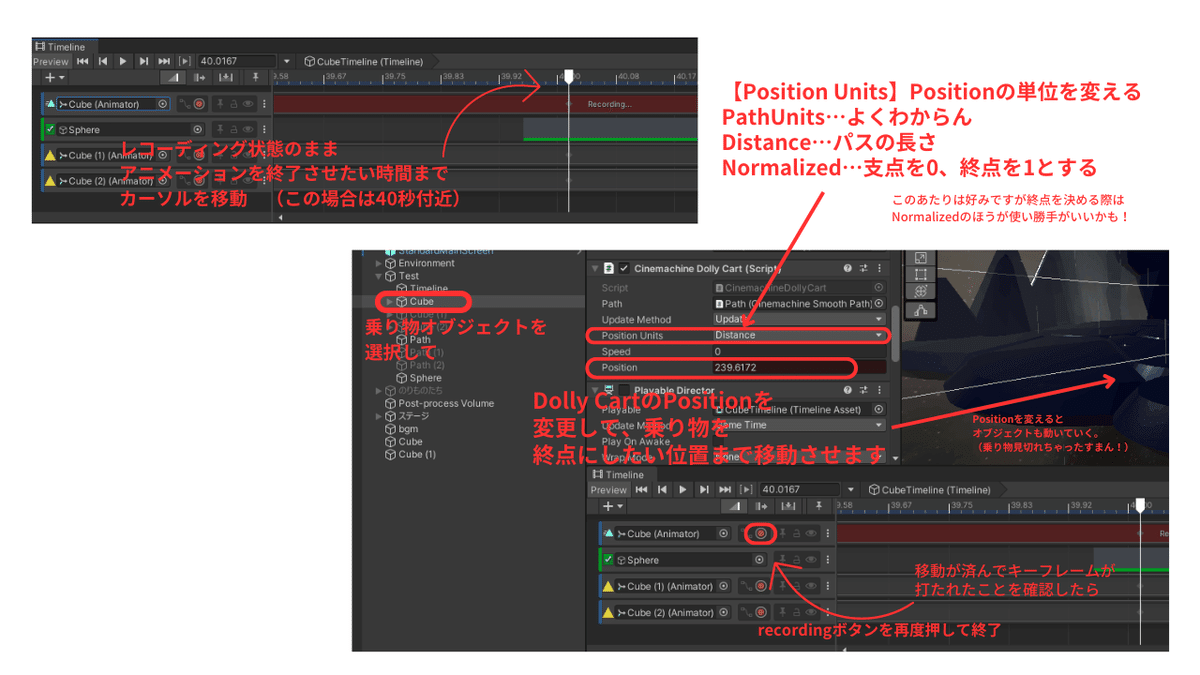
Task: Open the Path field object picker
Action: pyautogui.click(x=879, y=303)
